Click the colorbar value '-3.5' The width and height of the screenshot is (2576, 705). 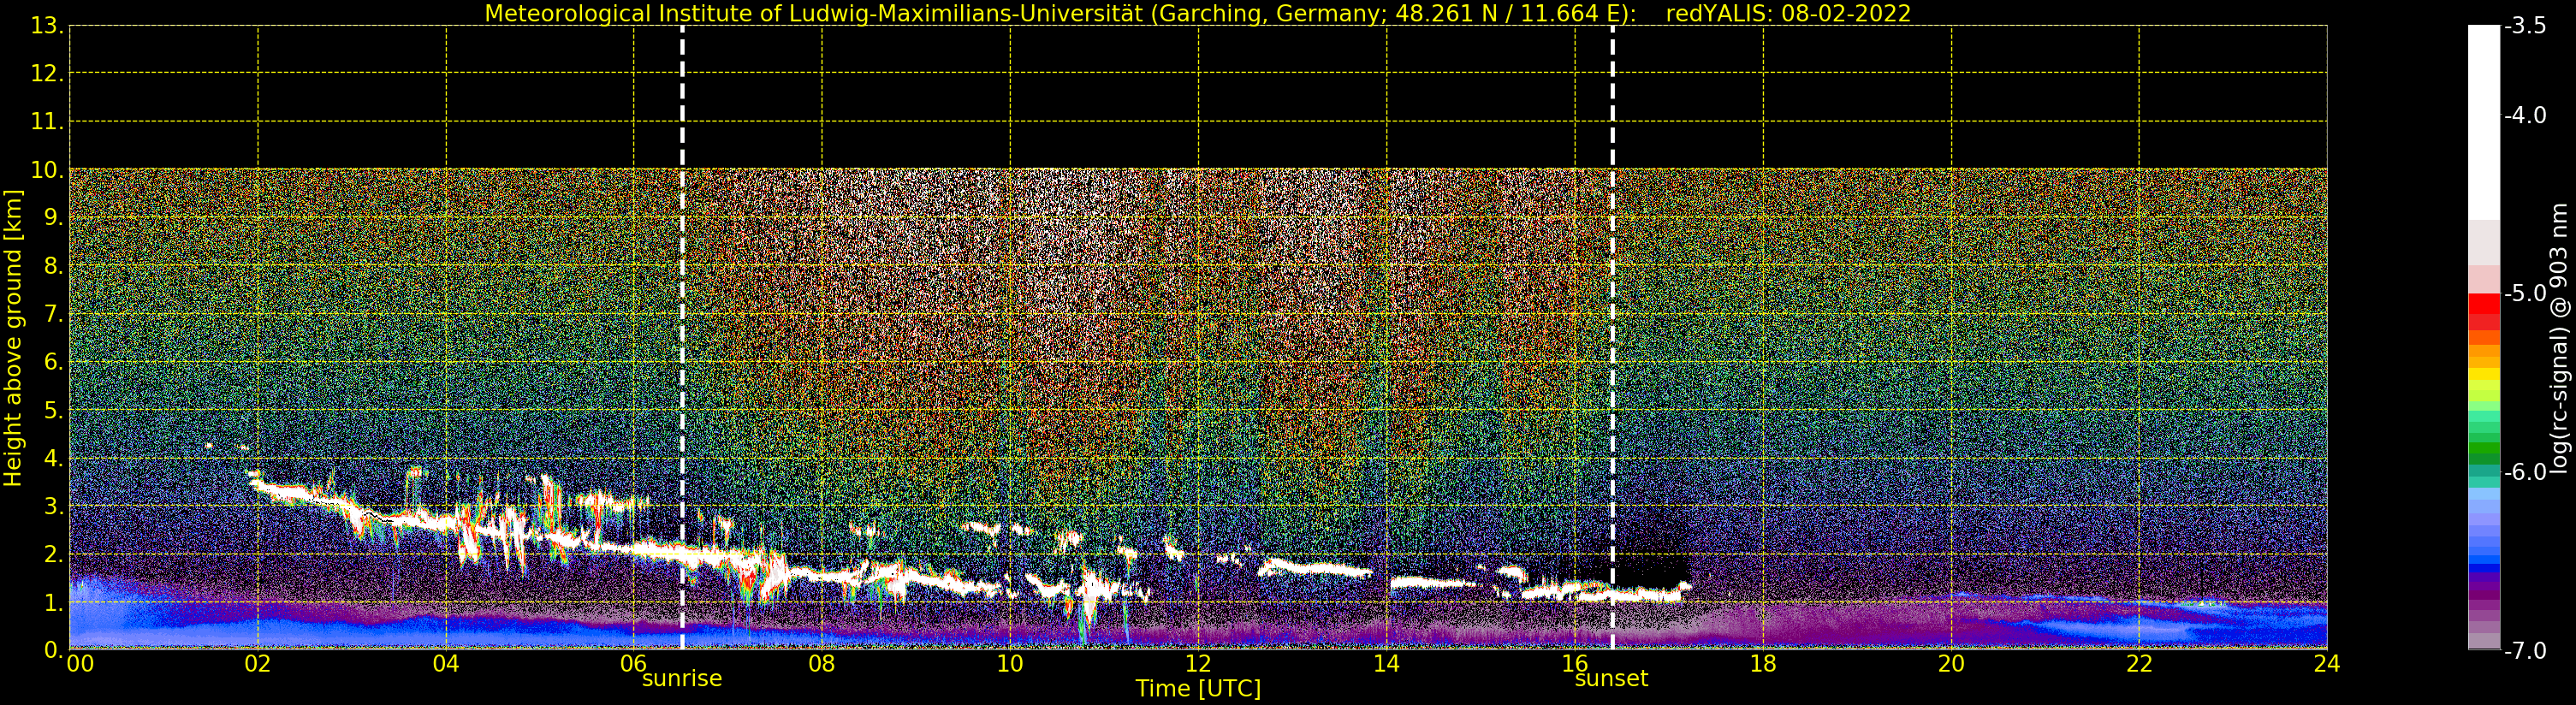coord(2525,26)
